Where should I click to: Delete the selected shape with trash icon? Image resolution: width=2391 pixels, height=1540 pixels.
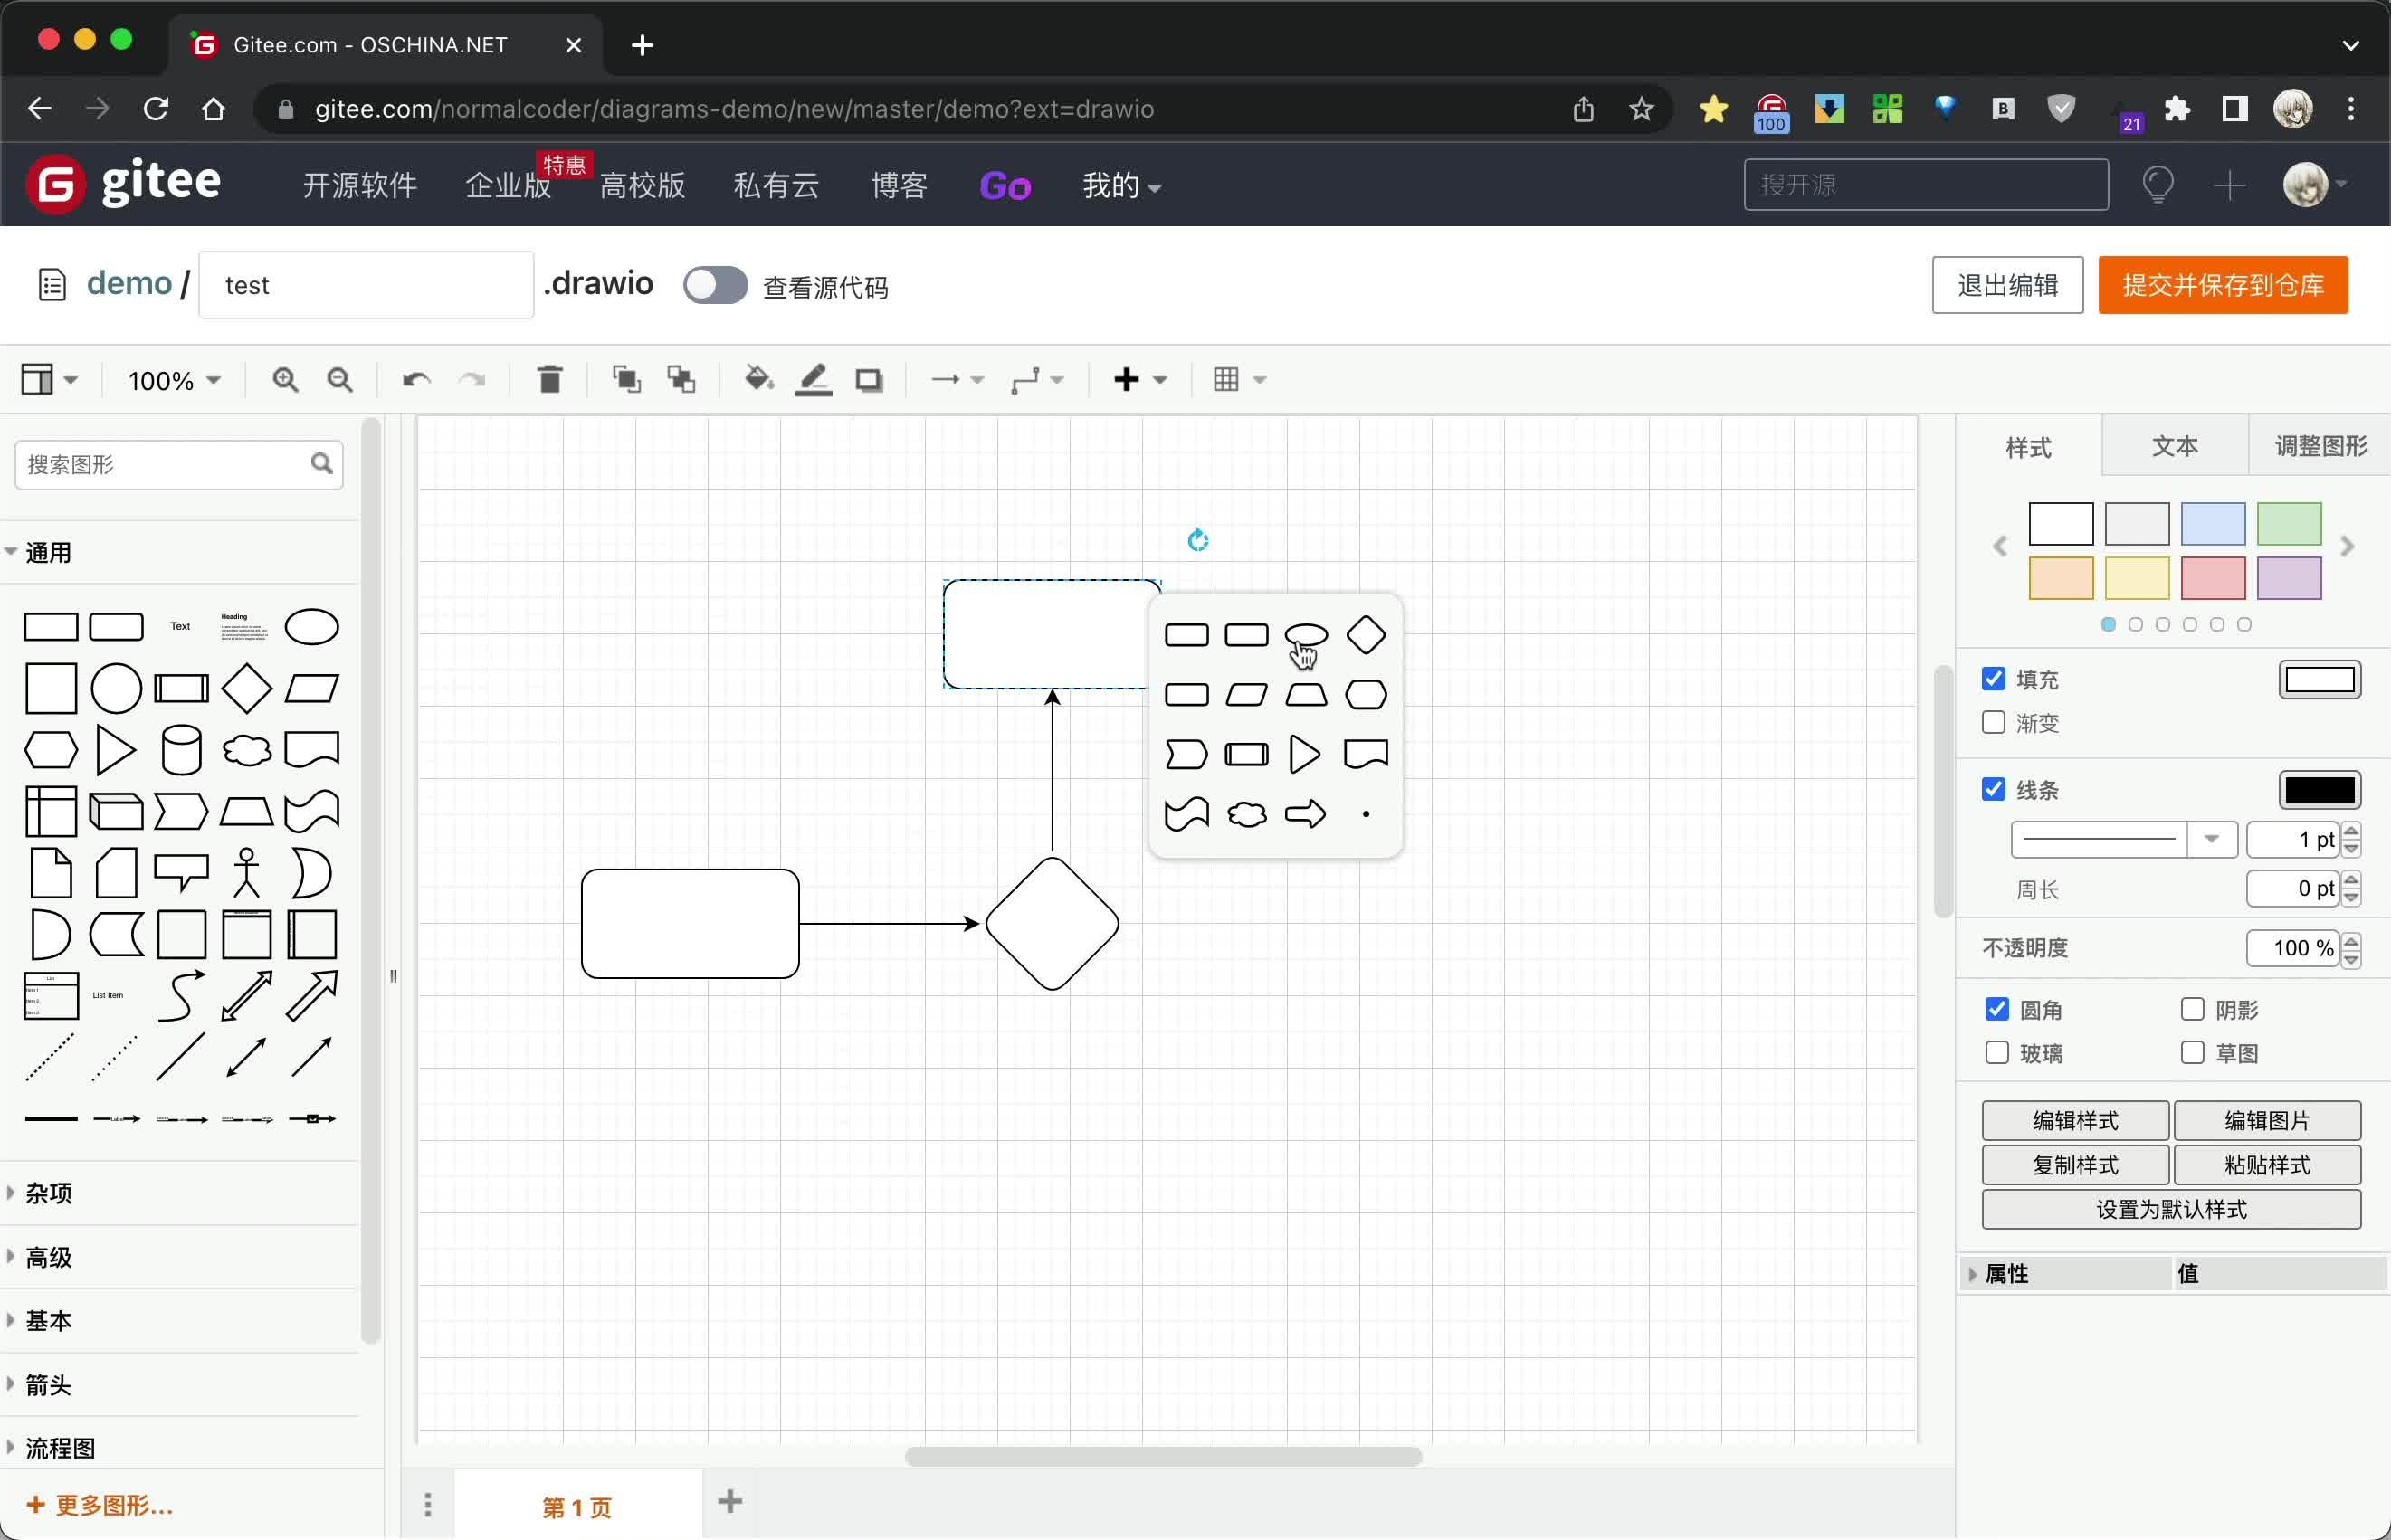(x=550, y=380)
